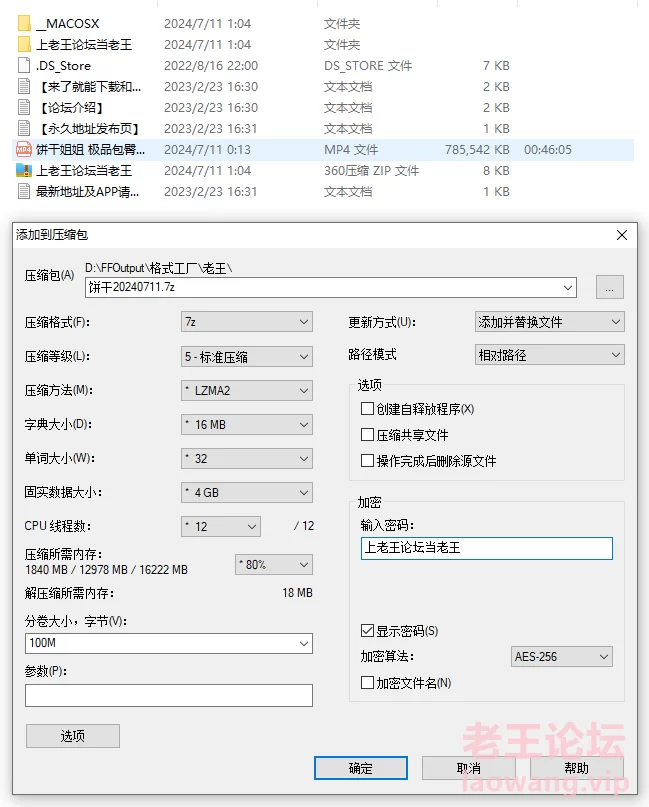The height and width of the screenshot is (807, 649).
Task: Uncheck the 显示密码 checkbox
Action: coord(367,630)
